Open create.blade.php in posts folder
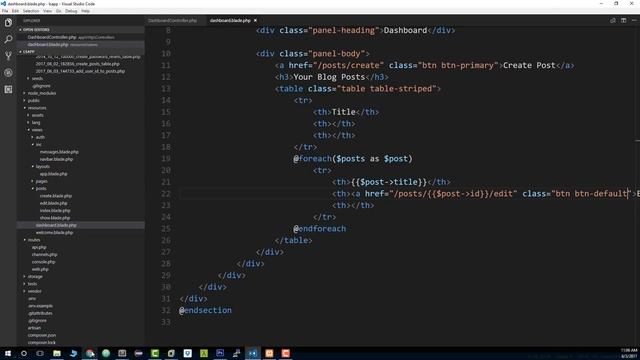 tap(56, 196)
